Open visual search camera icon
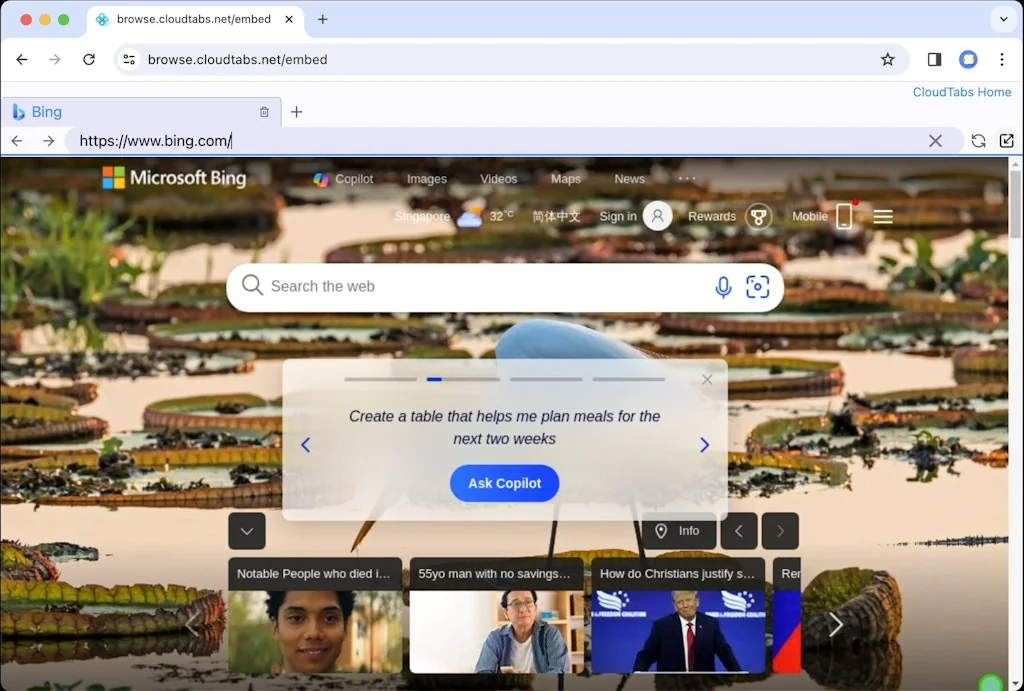Image resolution: width=1024 pixels, height=691 pixels. tap(758, 287)
